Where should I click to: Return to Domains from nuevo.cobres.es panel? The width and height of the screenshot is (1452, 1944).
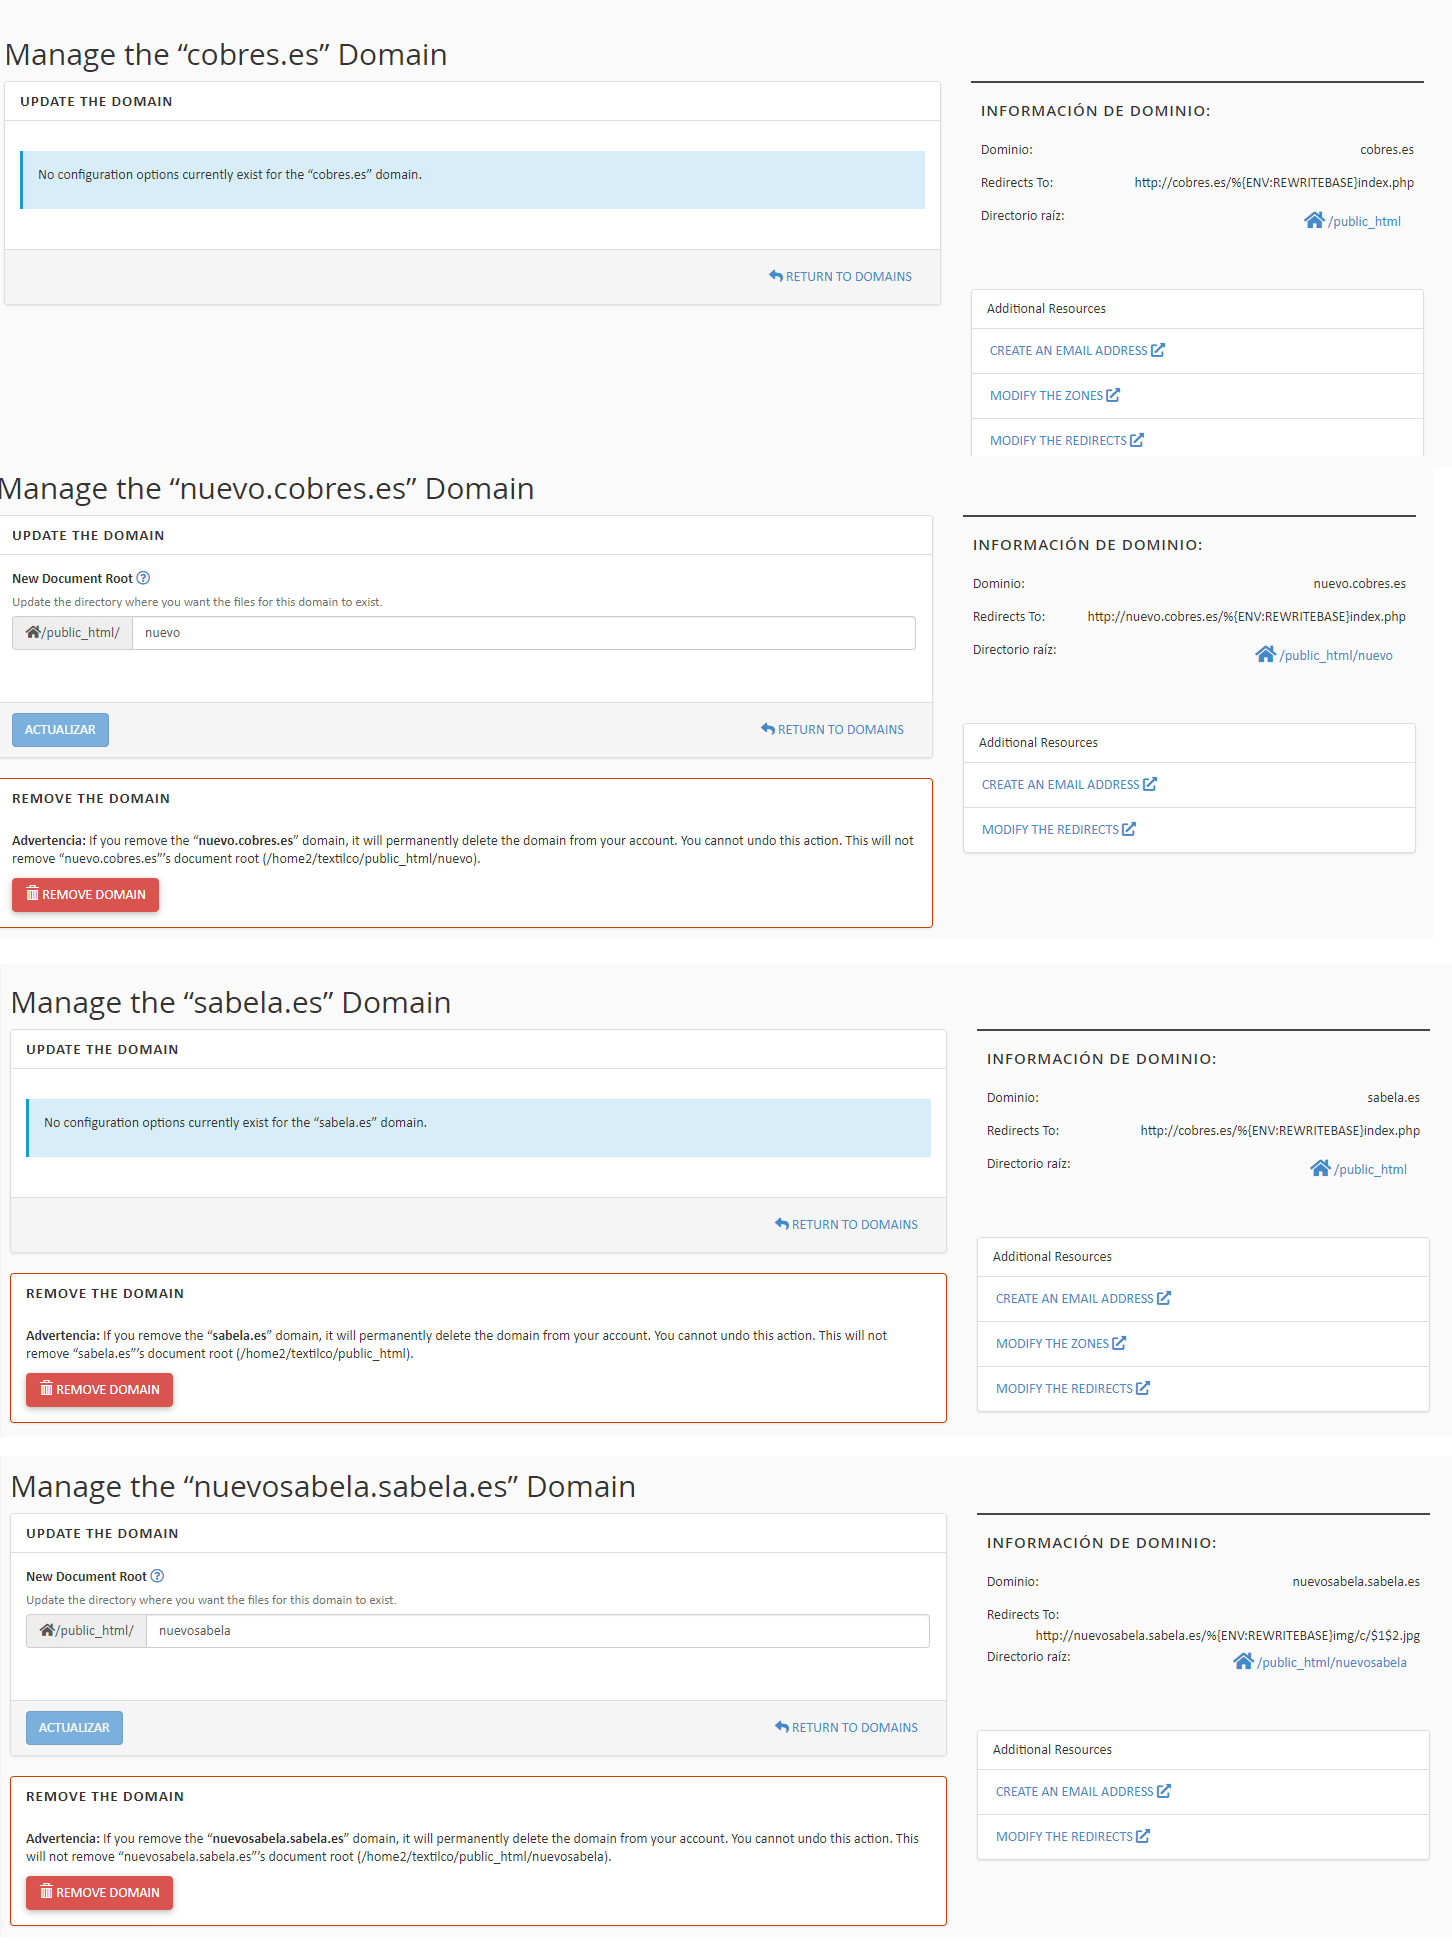(x=832, y=730)
